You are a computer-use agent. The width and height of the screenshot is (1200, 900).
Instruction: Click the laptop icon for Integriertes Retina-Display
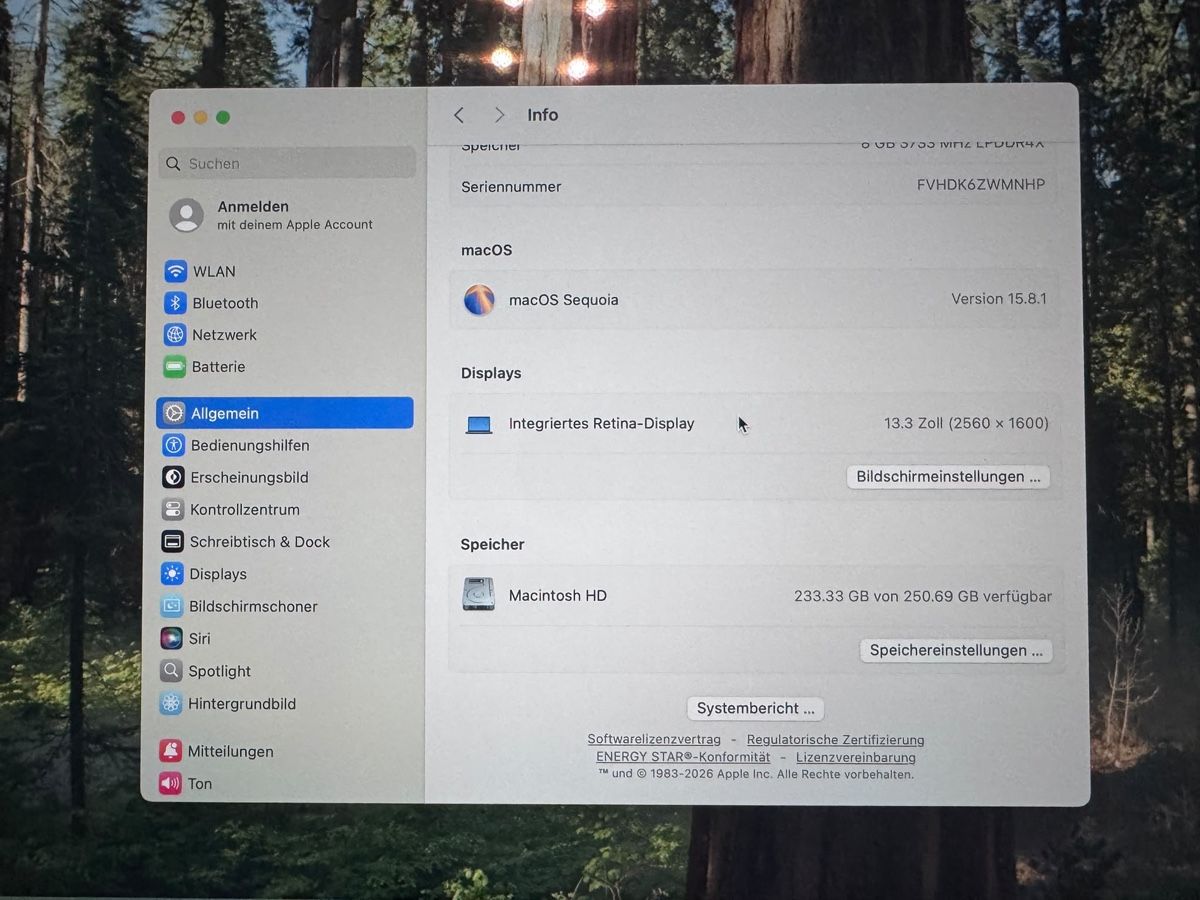(x=479, y=425)
